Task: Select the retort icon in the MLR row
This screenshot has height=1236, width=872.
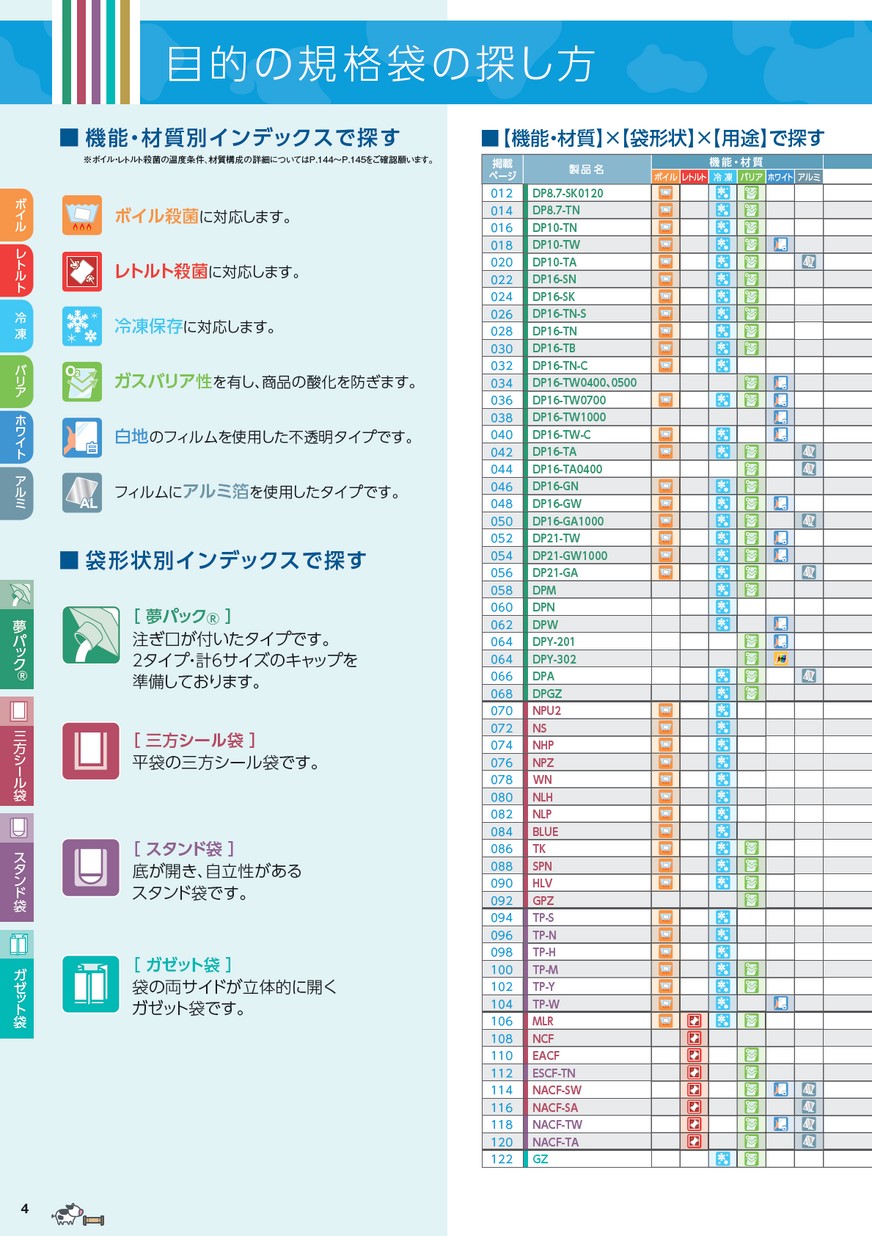Action: click(694, 1021)
